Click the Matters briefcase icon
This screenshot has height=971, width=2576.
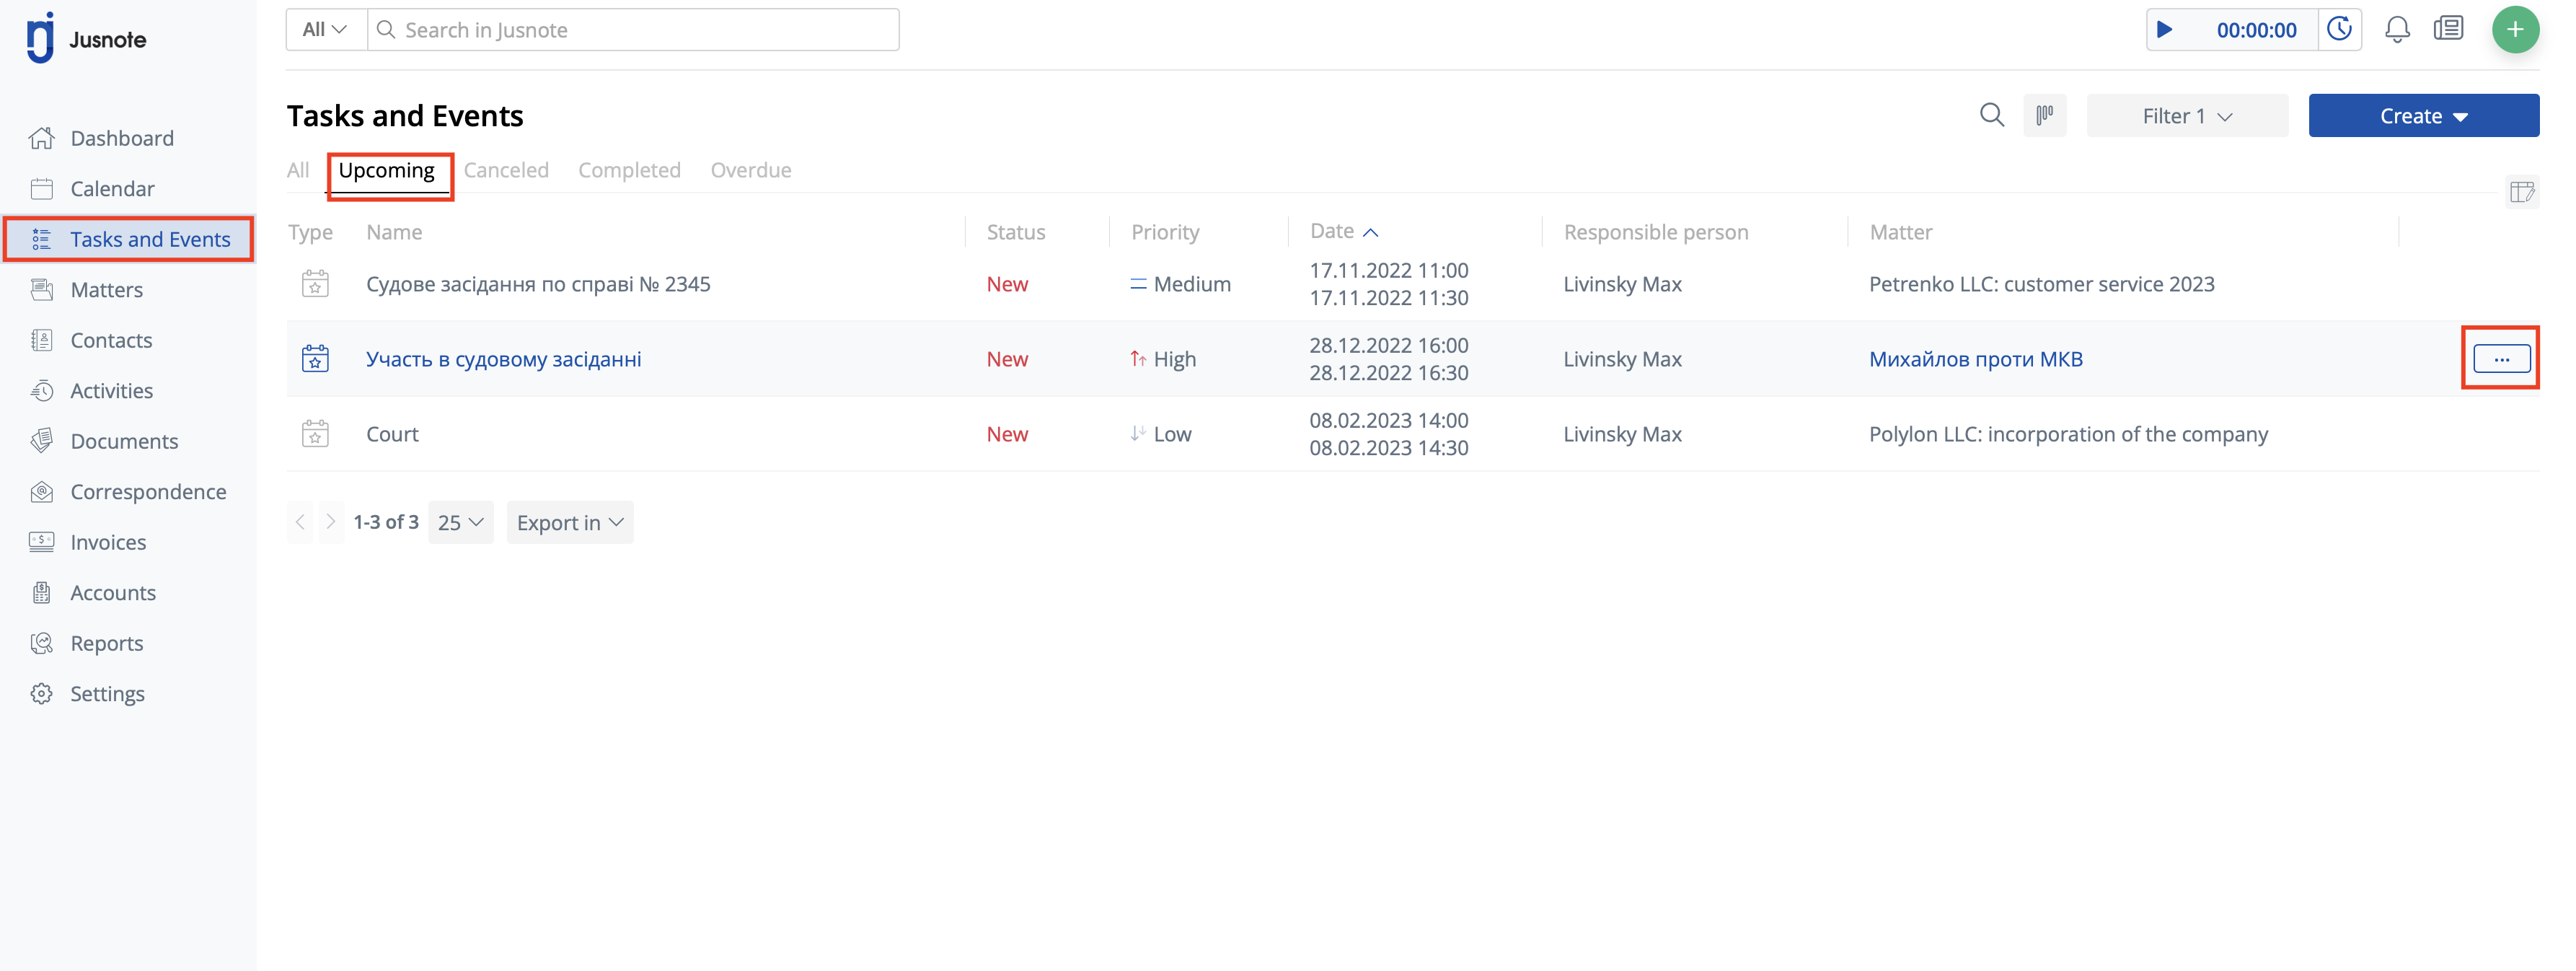click(42, 289)
